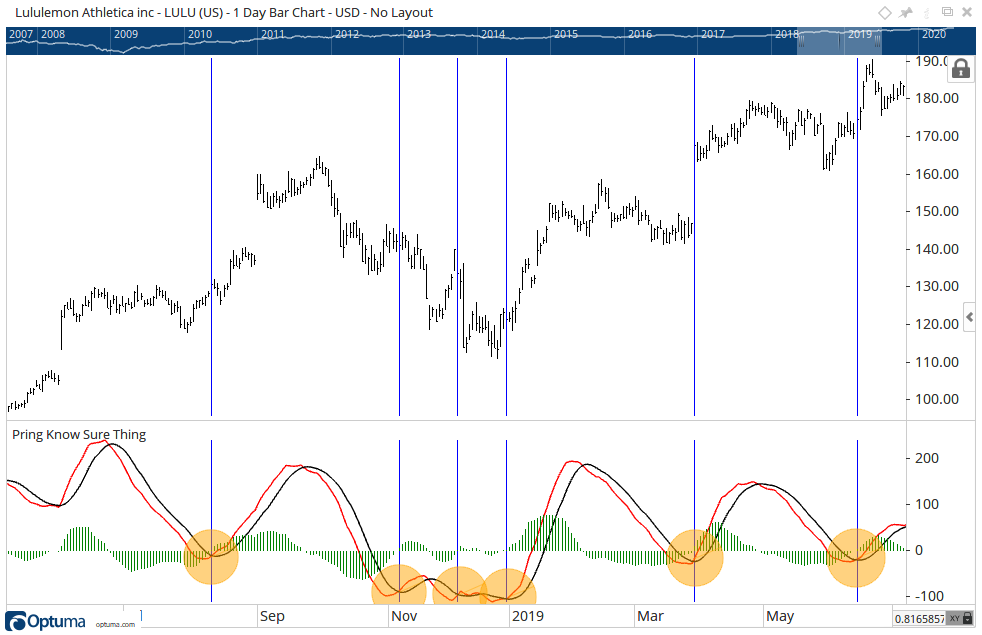Click the Pring Know Sure Thing label
982x635 pixels.
[79, 435]
